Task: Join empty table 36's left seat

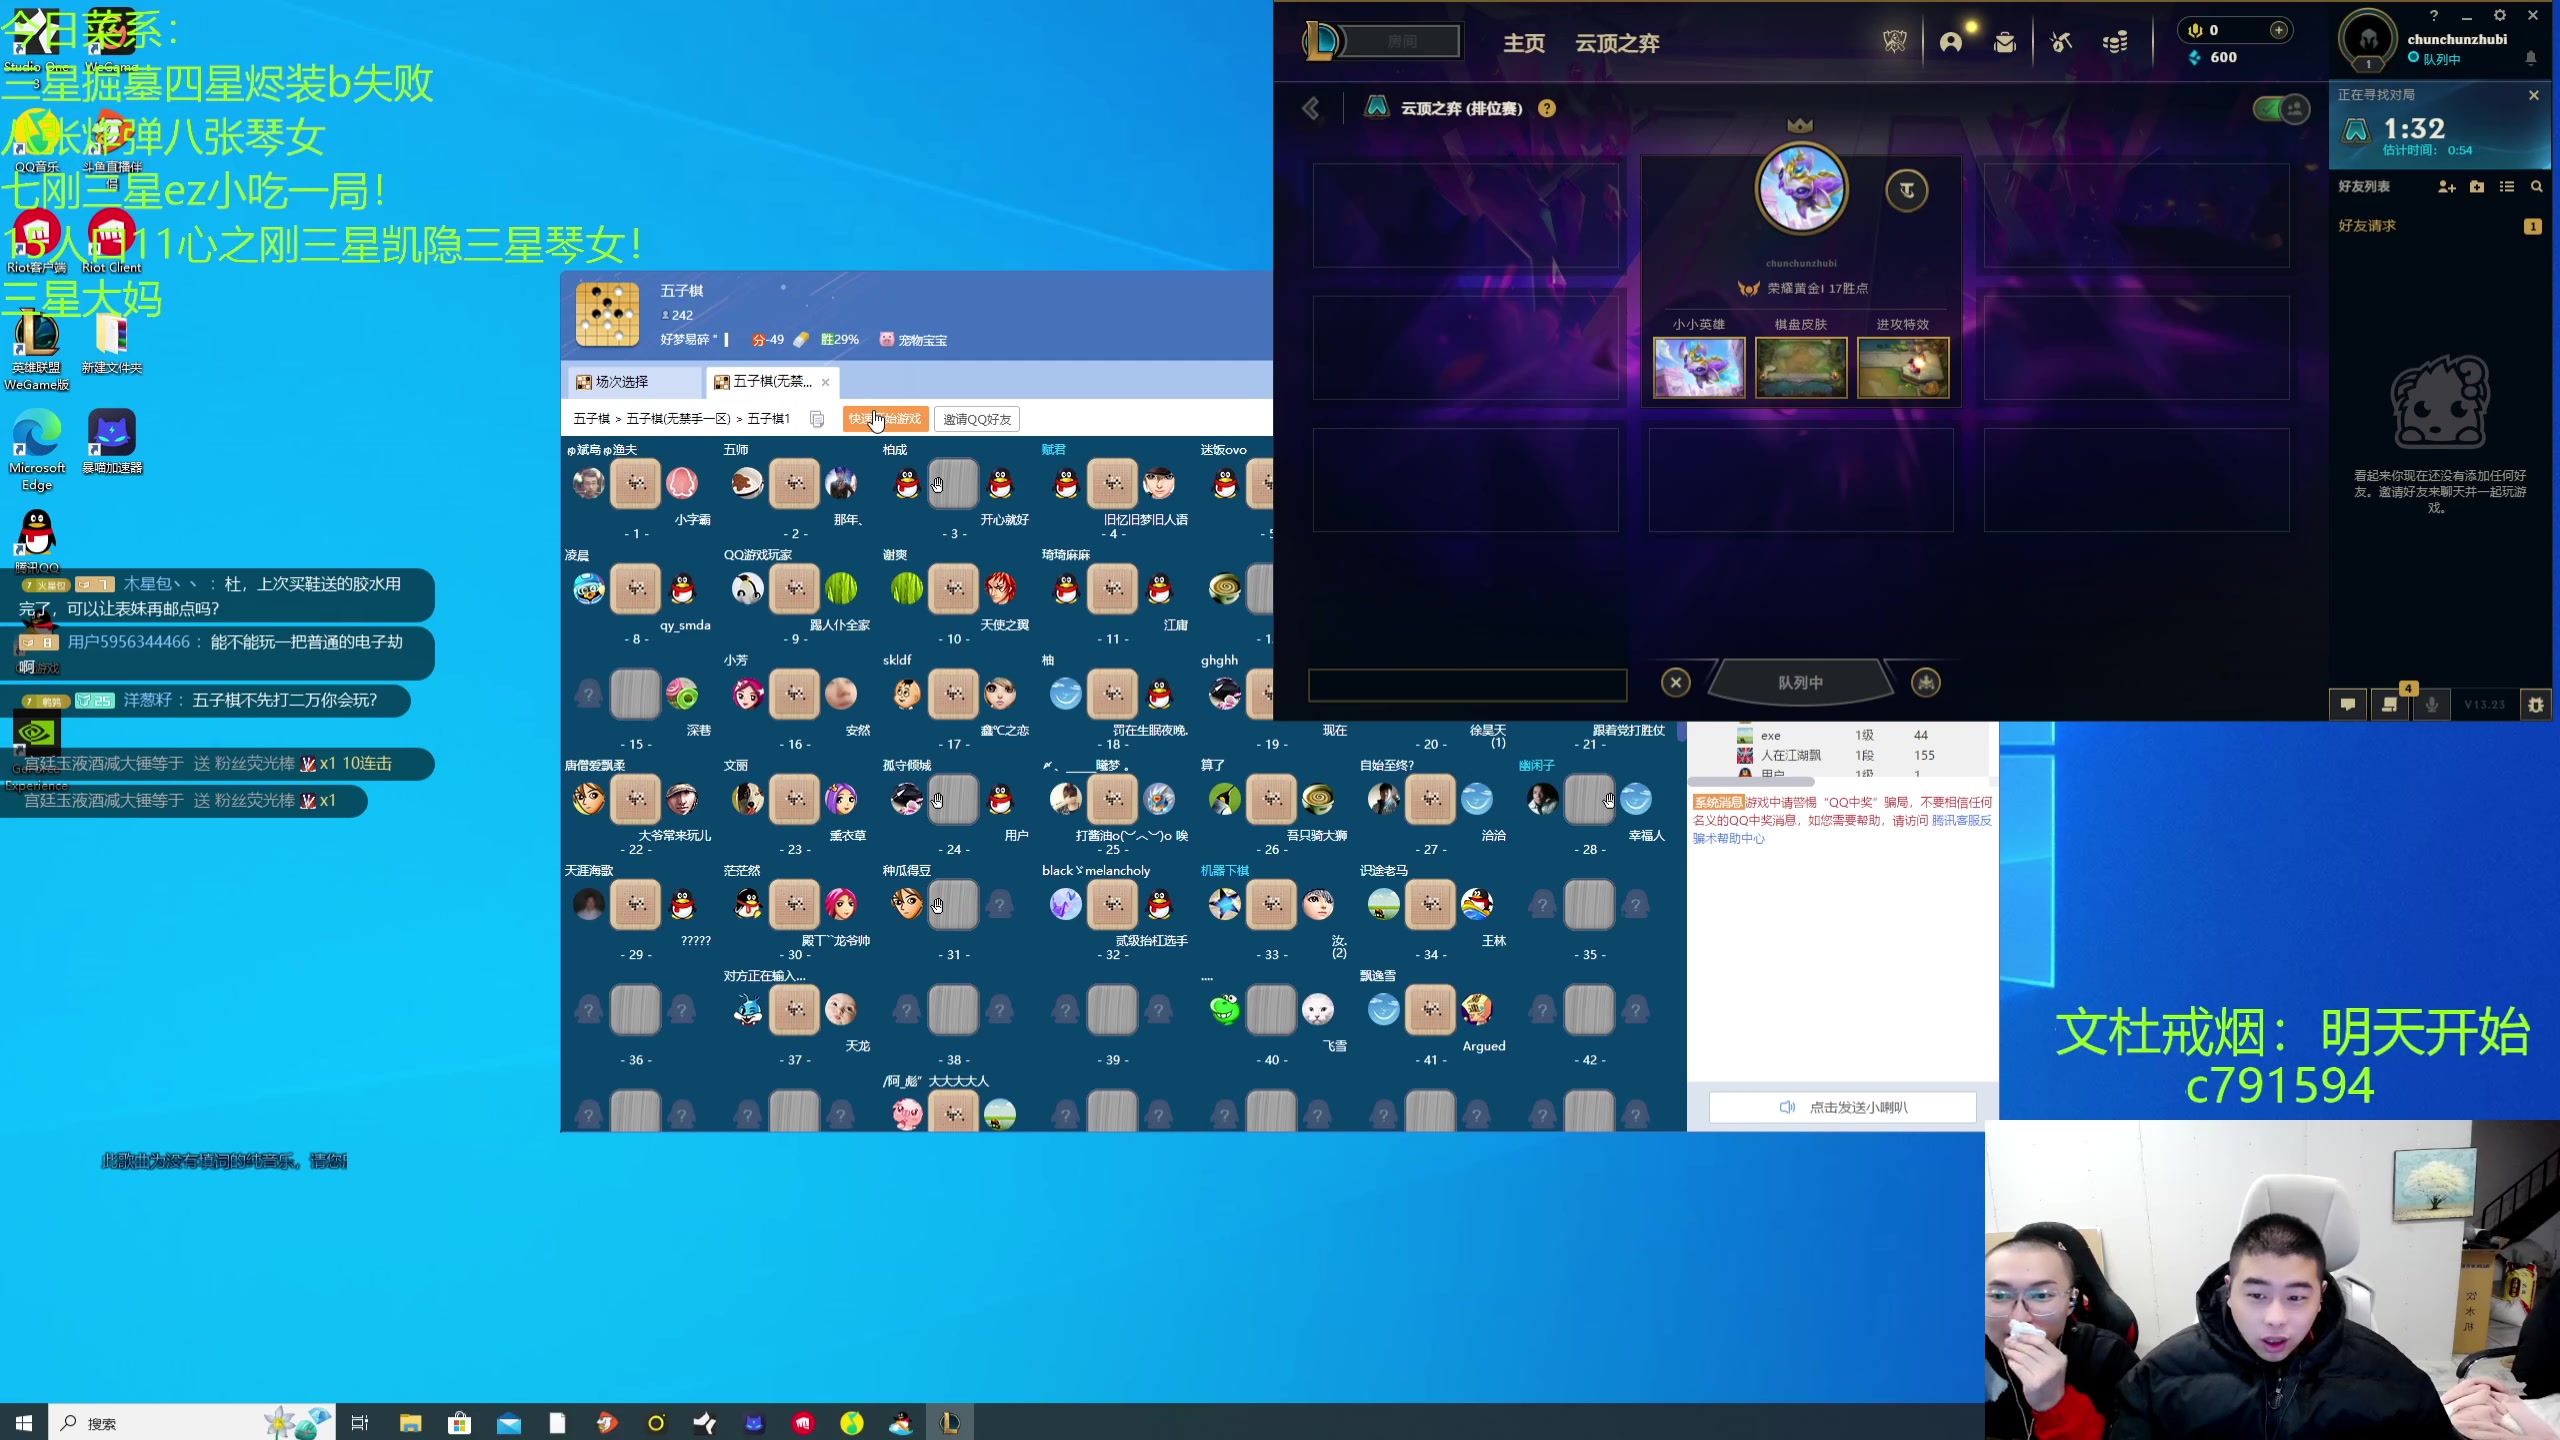Action: (588, 1010)
